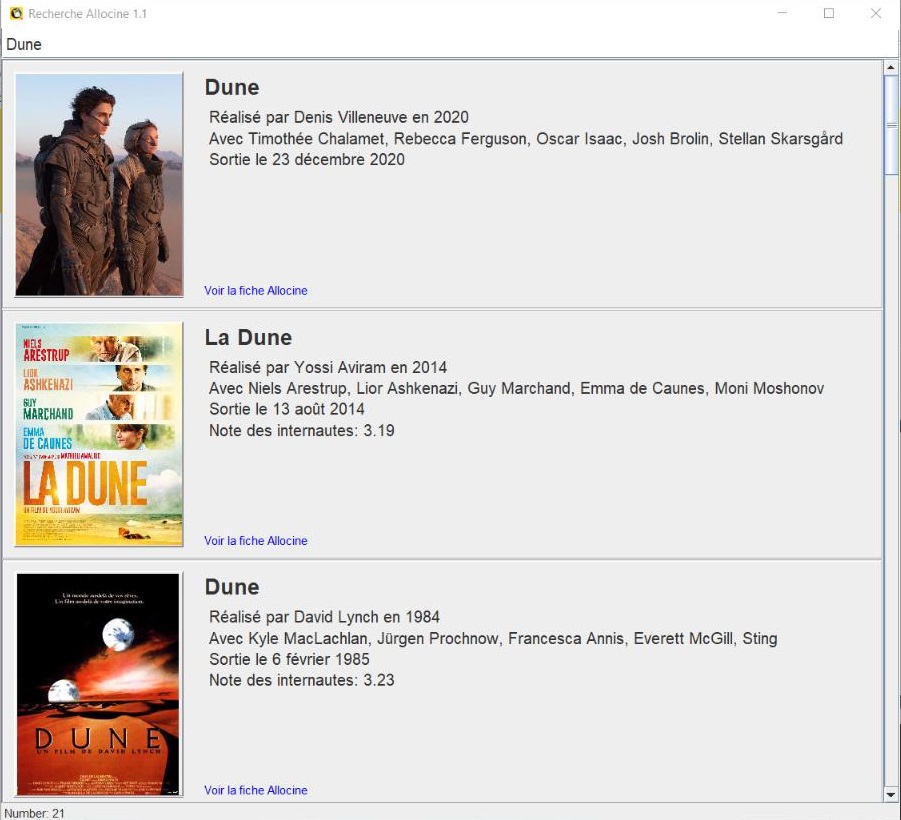The height and width of the screenshot is (820, 901).
Task: Click 'Sortie le 23 décembre 2020'
Action: click(307, 159)
